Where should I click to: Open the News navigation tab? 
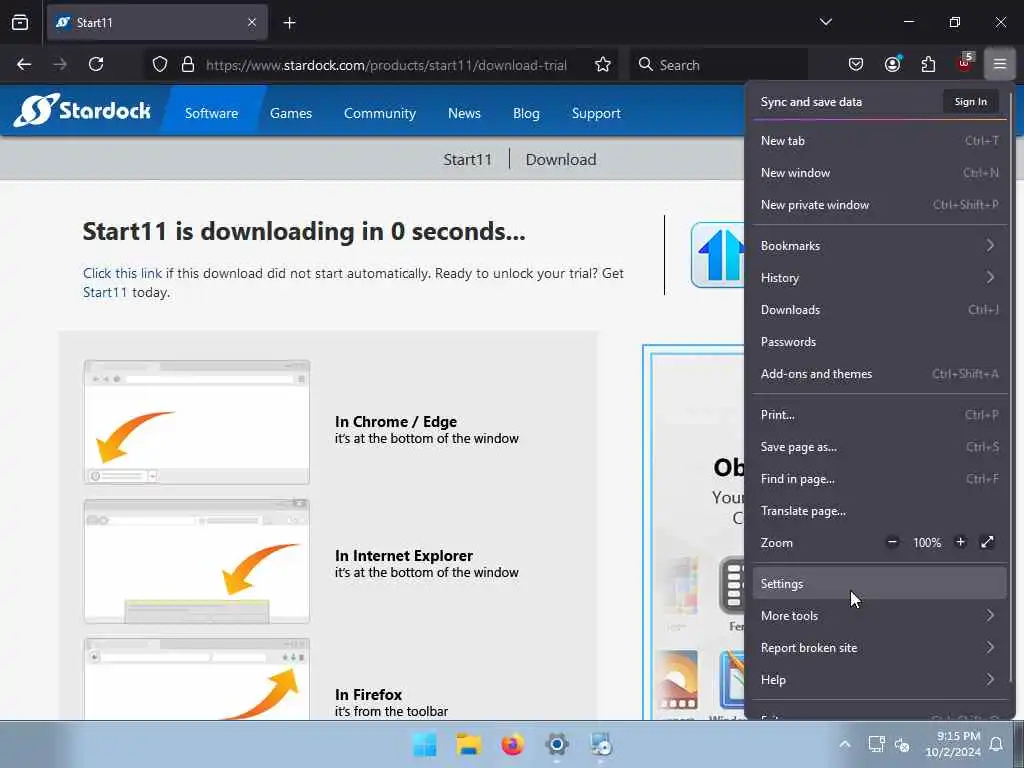click(x=464, y=113)
